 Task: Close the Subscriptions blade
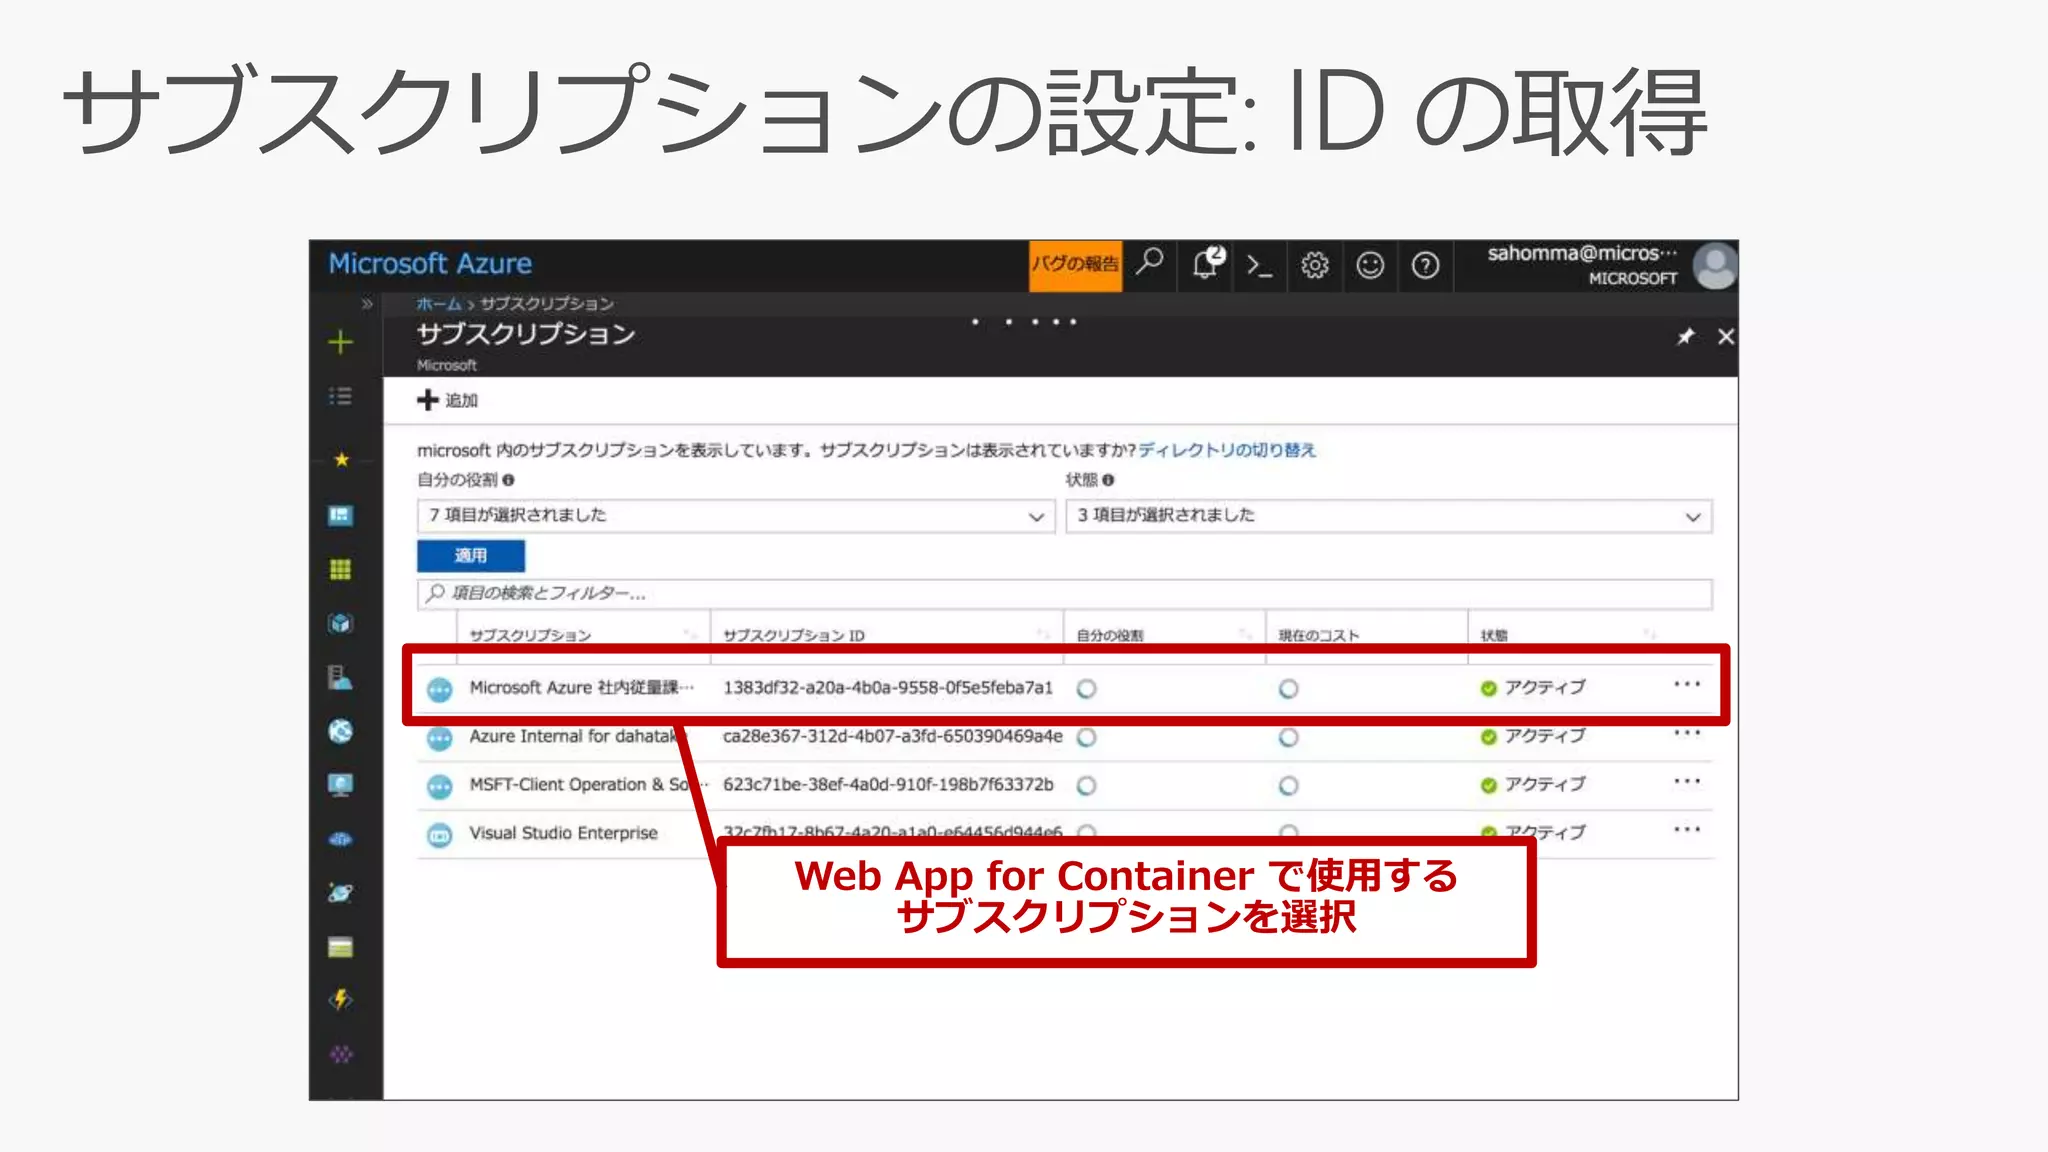tap(1726, 337)
